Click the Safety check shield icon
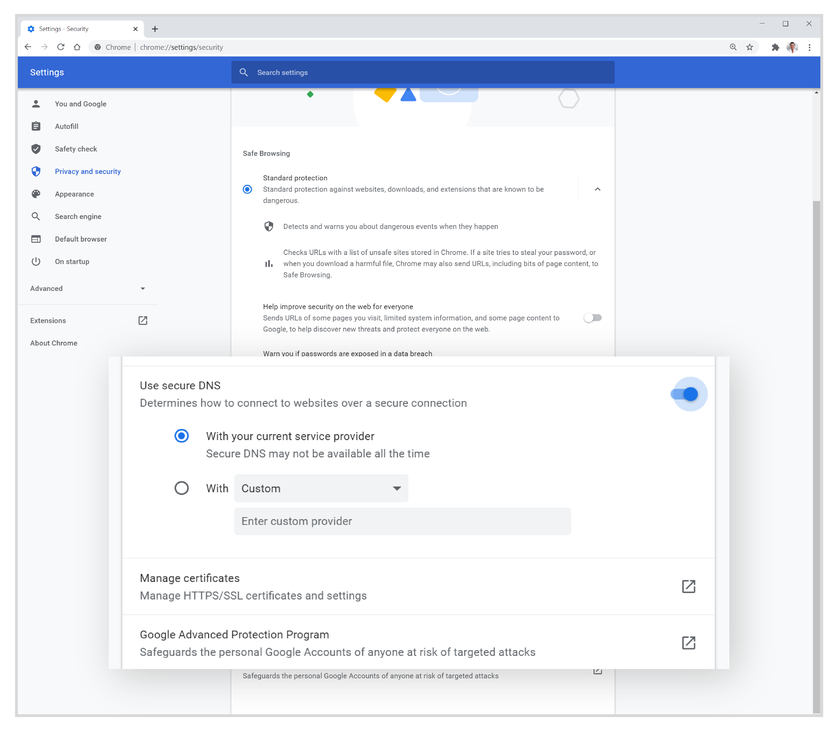The image size is (833, 731). coord(36,149)
